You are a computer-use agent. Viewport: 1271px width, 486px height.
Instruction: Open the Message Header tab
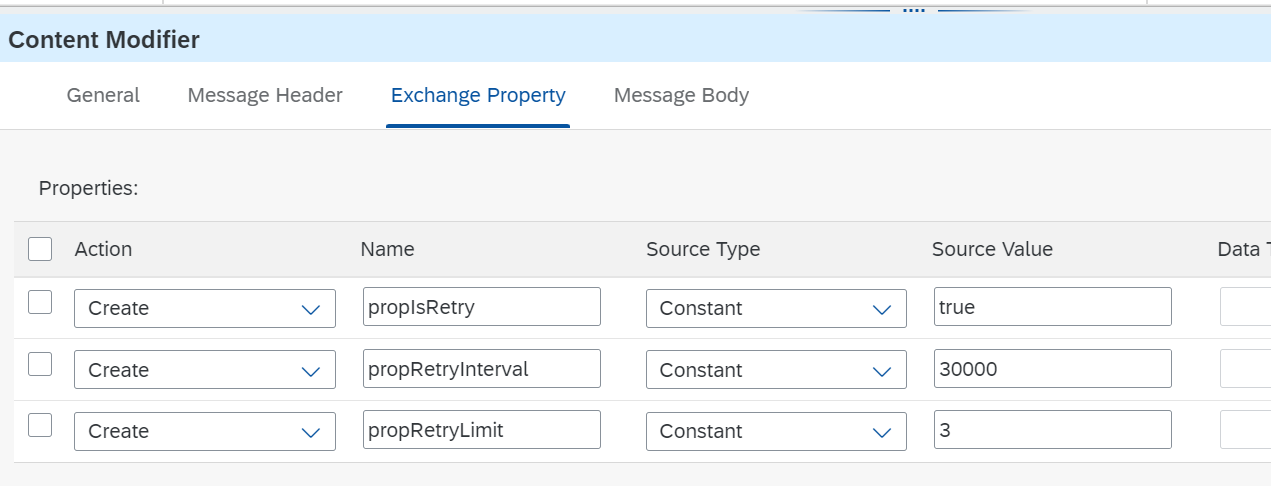[265, 95]
